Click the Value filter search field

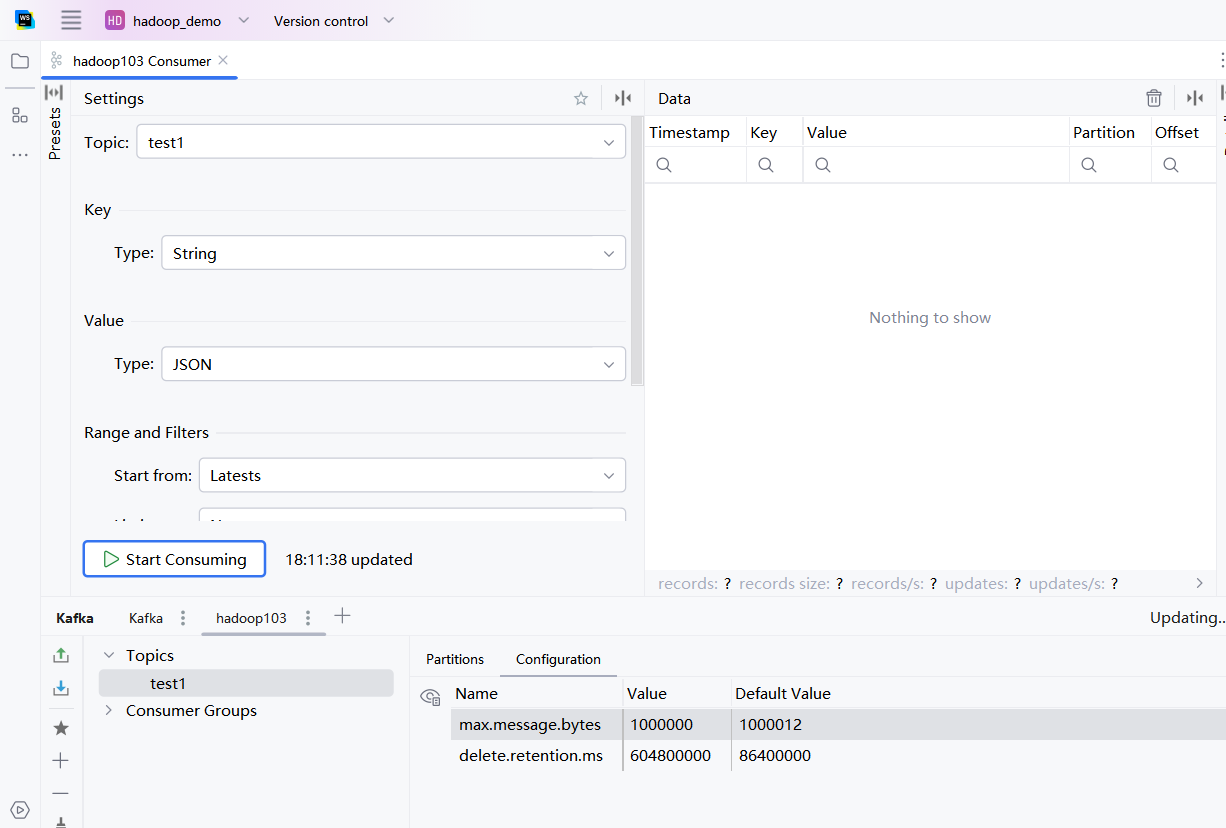click(936, 165)
